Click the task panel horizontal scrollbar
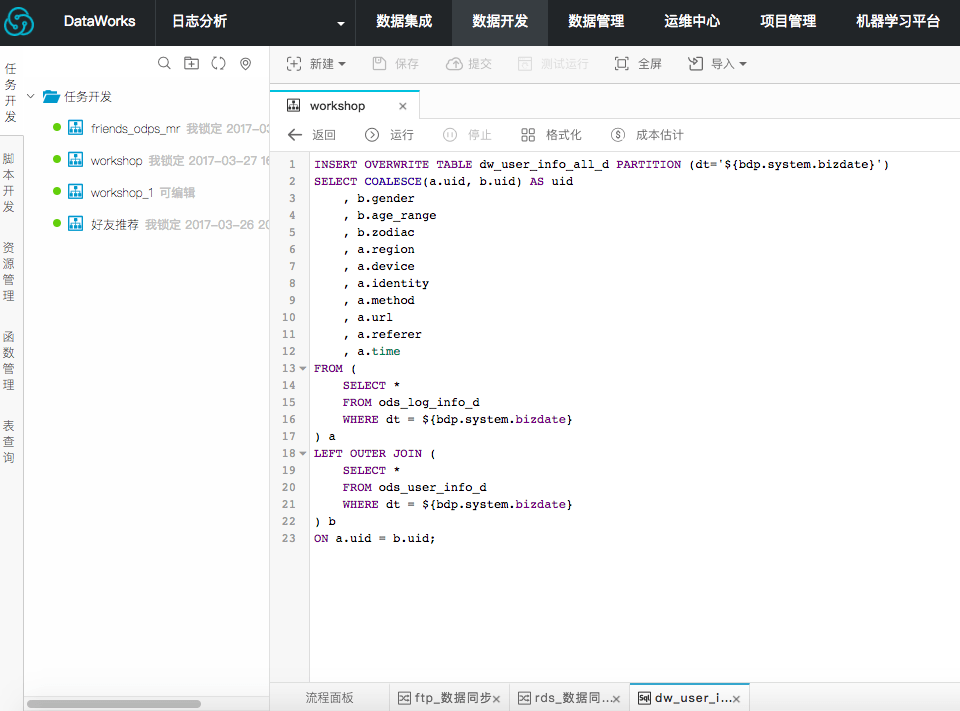 point(114,704)
